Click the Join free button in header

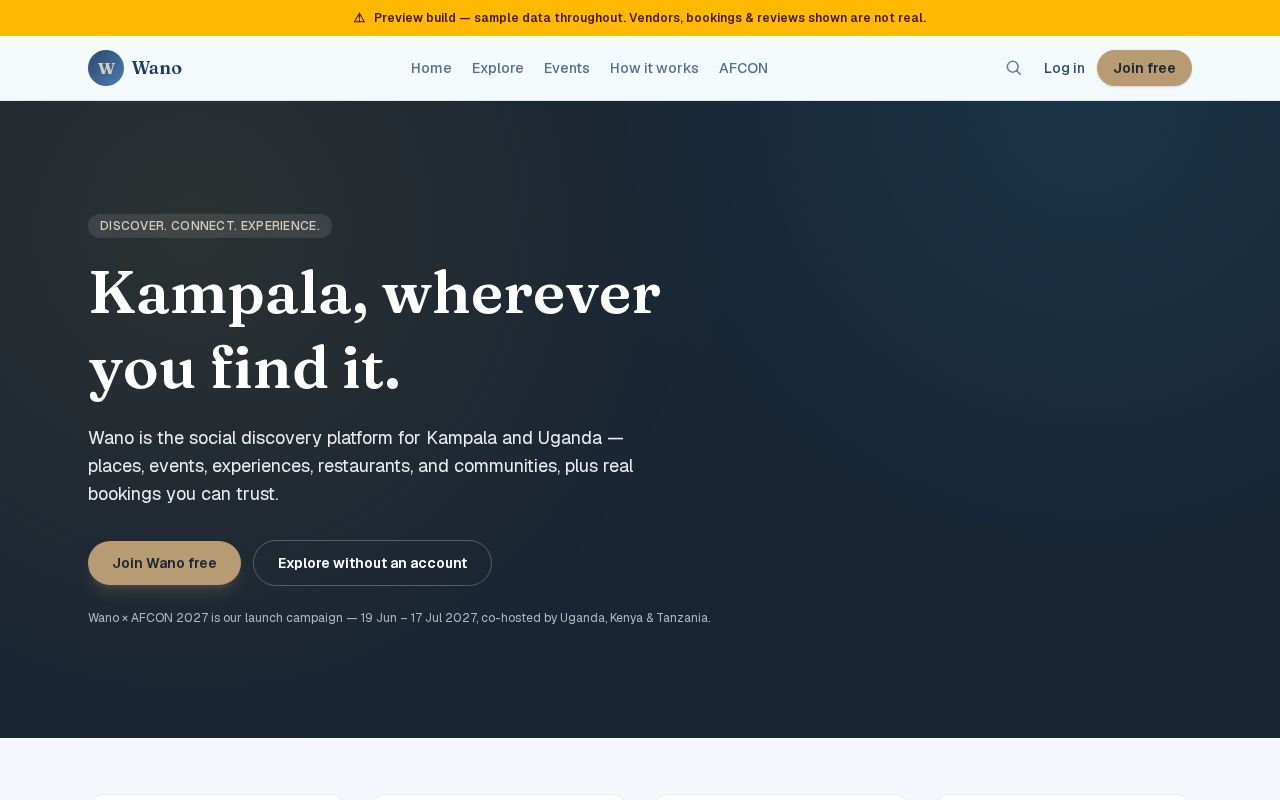tap(1144, 68)
